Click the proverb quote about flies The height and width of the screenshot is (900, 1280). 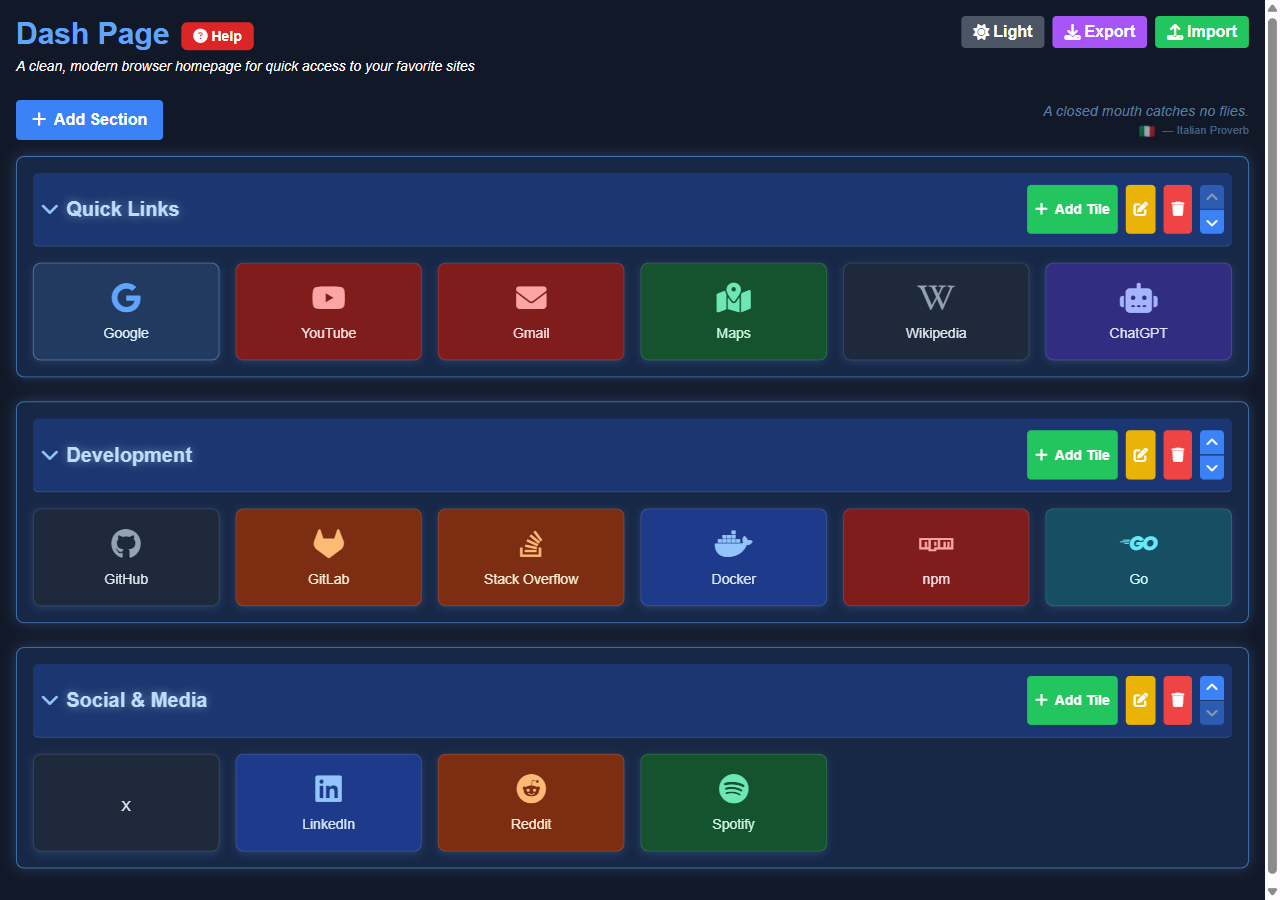(1146, 111)
